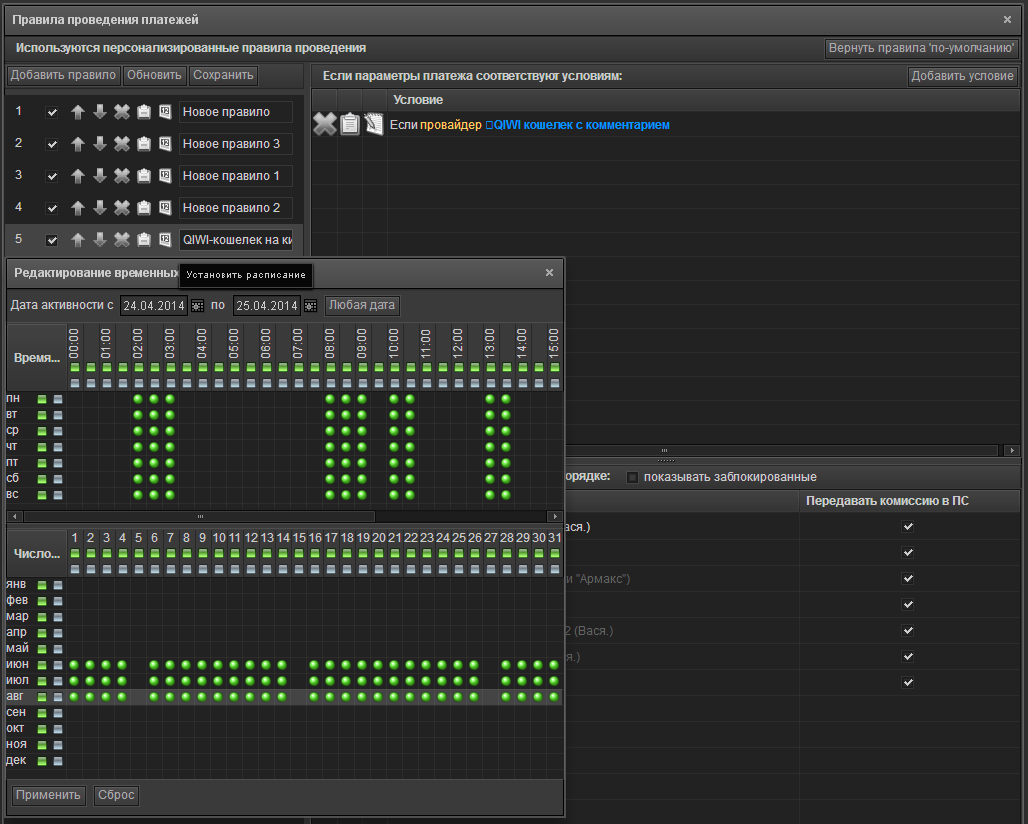
Task: Toggle last 'Передавать комиссию в ПС' checkbox
Action: pos(908,682)
